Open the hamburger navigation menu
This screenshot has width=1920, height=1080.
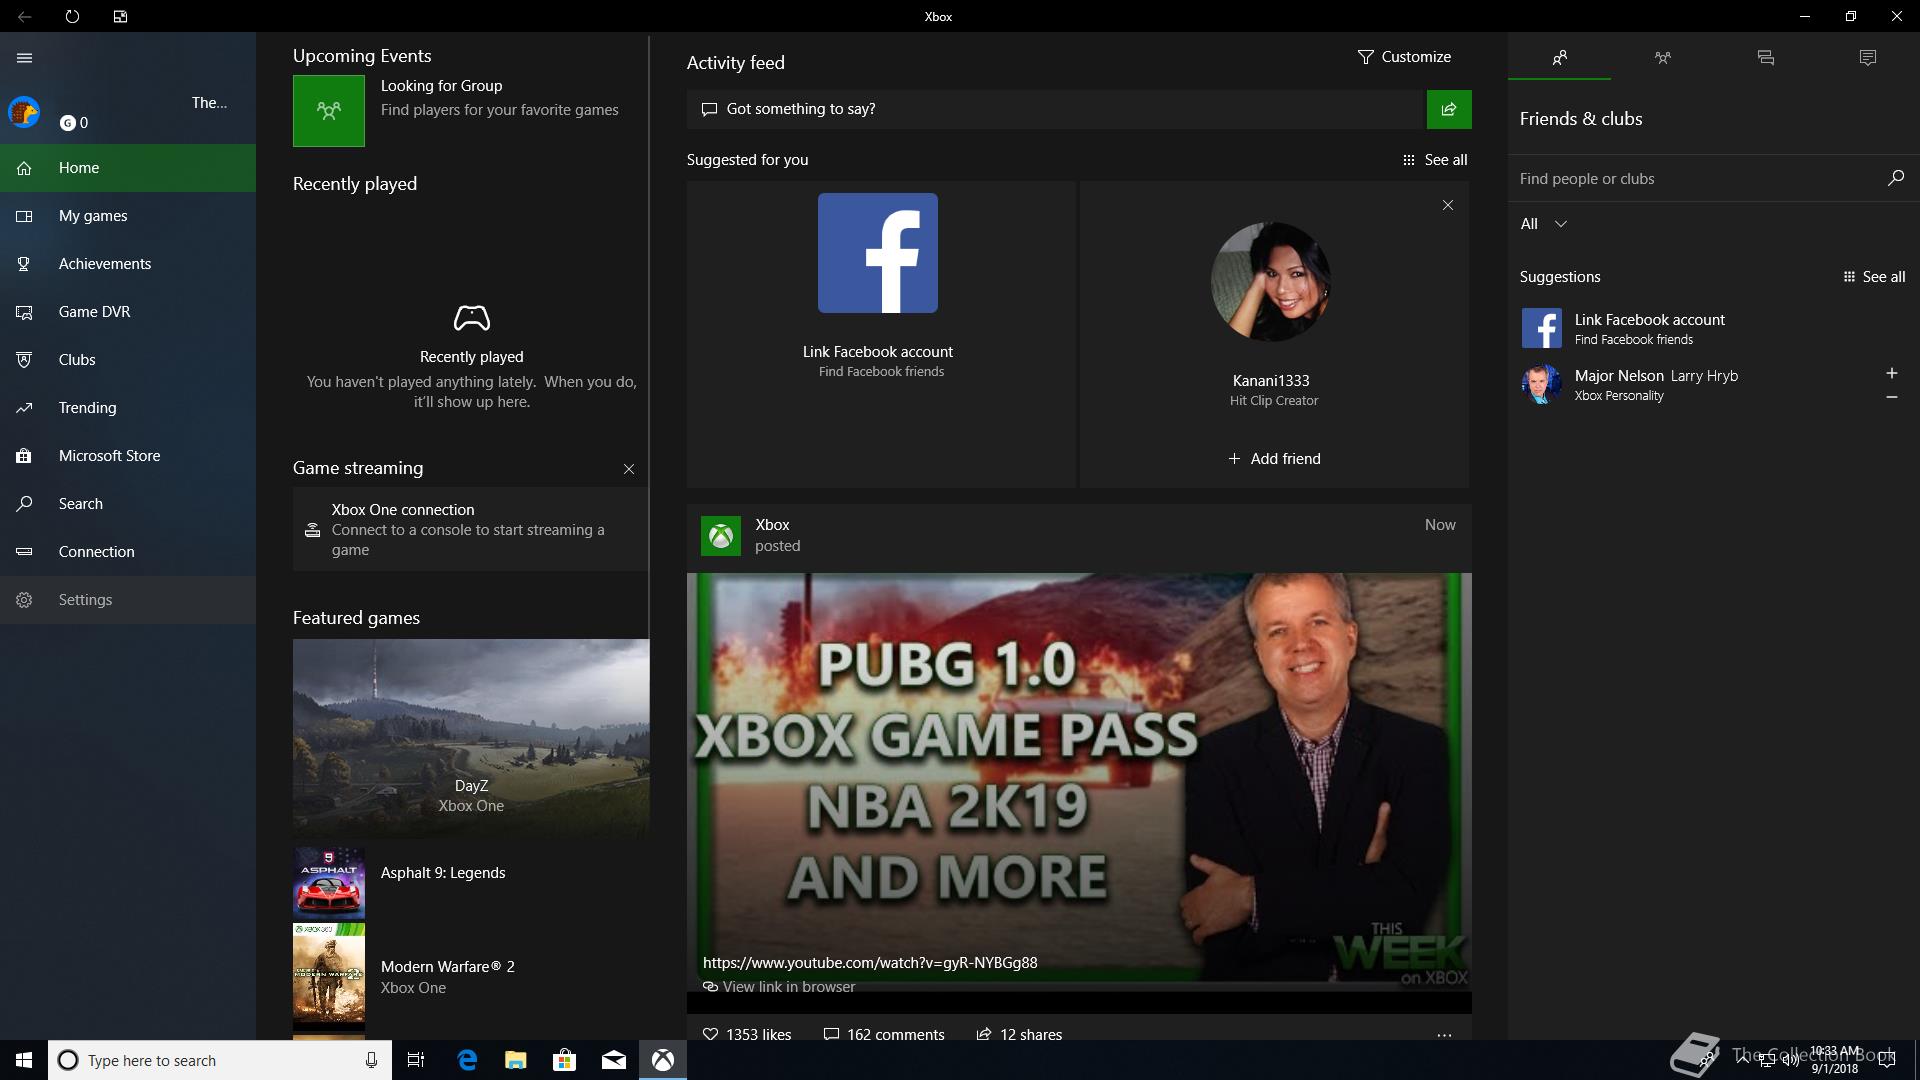pos(24,58)
